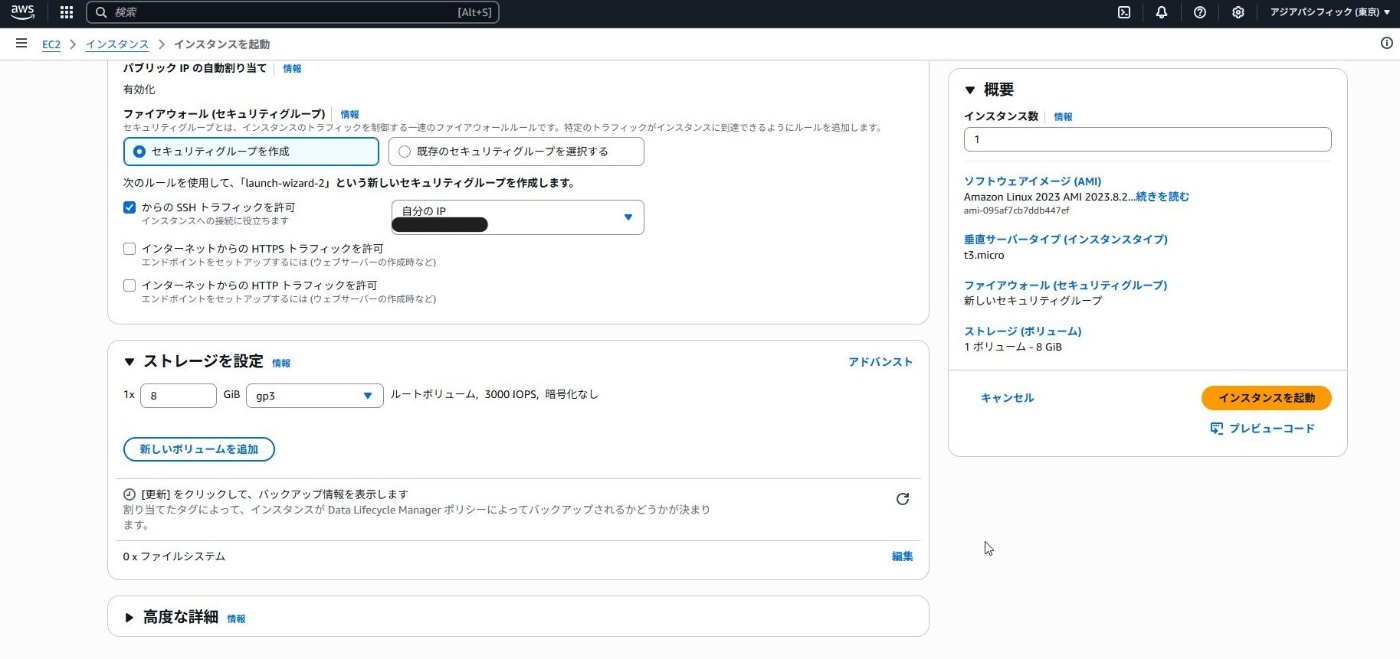Open the 自分の IP source dropdown
Image resolution: width=1400 pixels, height=659 pixels.
(x=518, y=217)
